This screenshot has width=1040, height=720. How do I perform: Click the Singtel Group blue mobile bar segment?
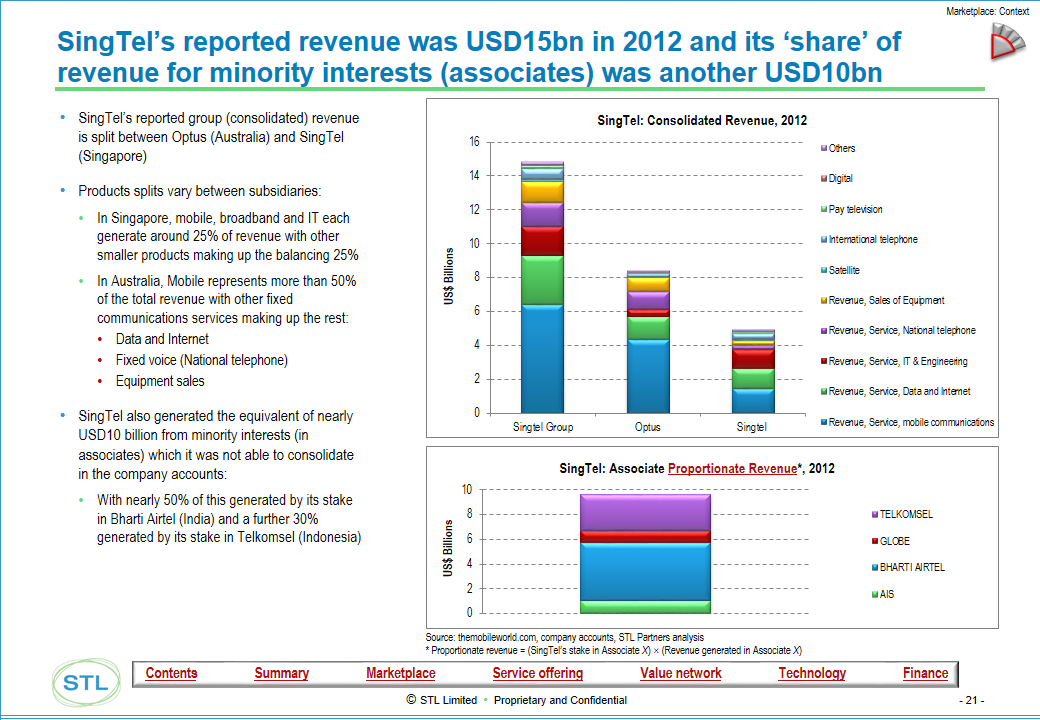542,359
